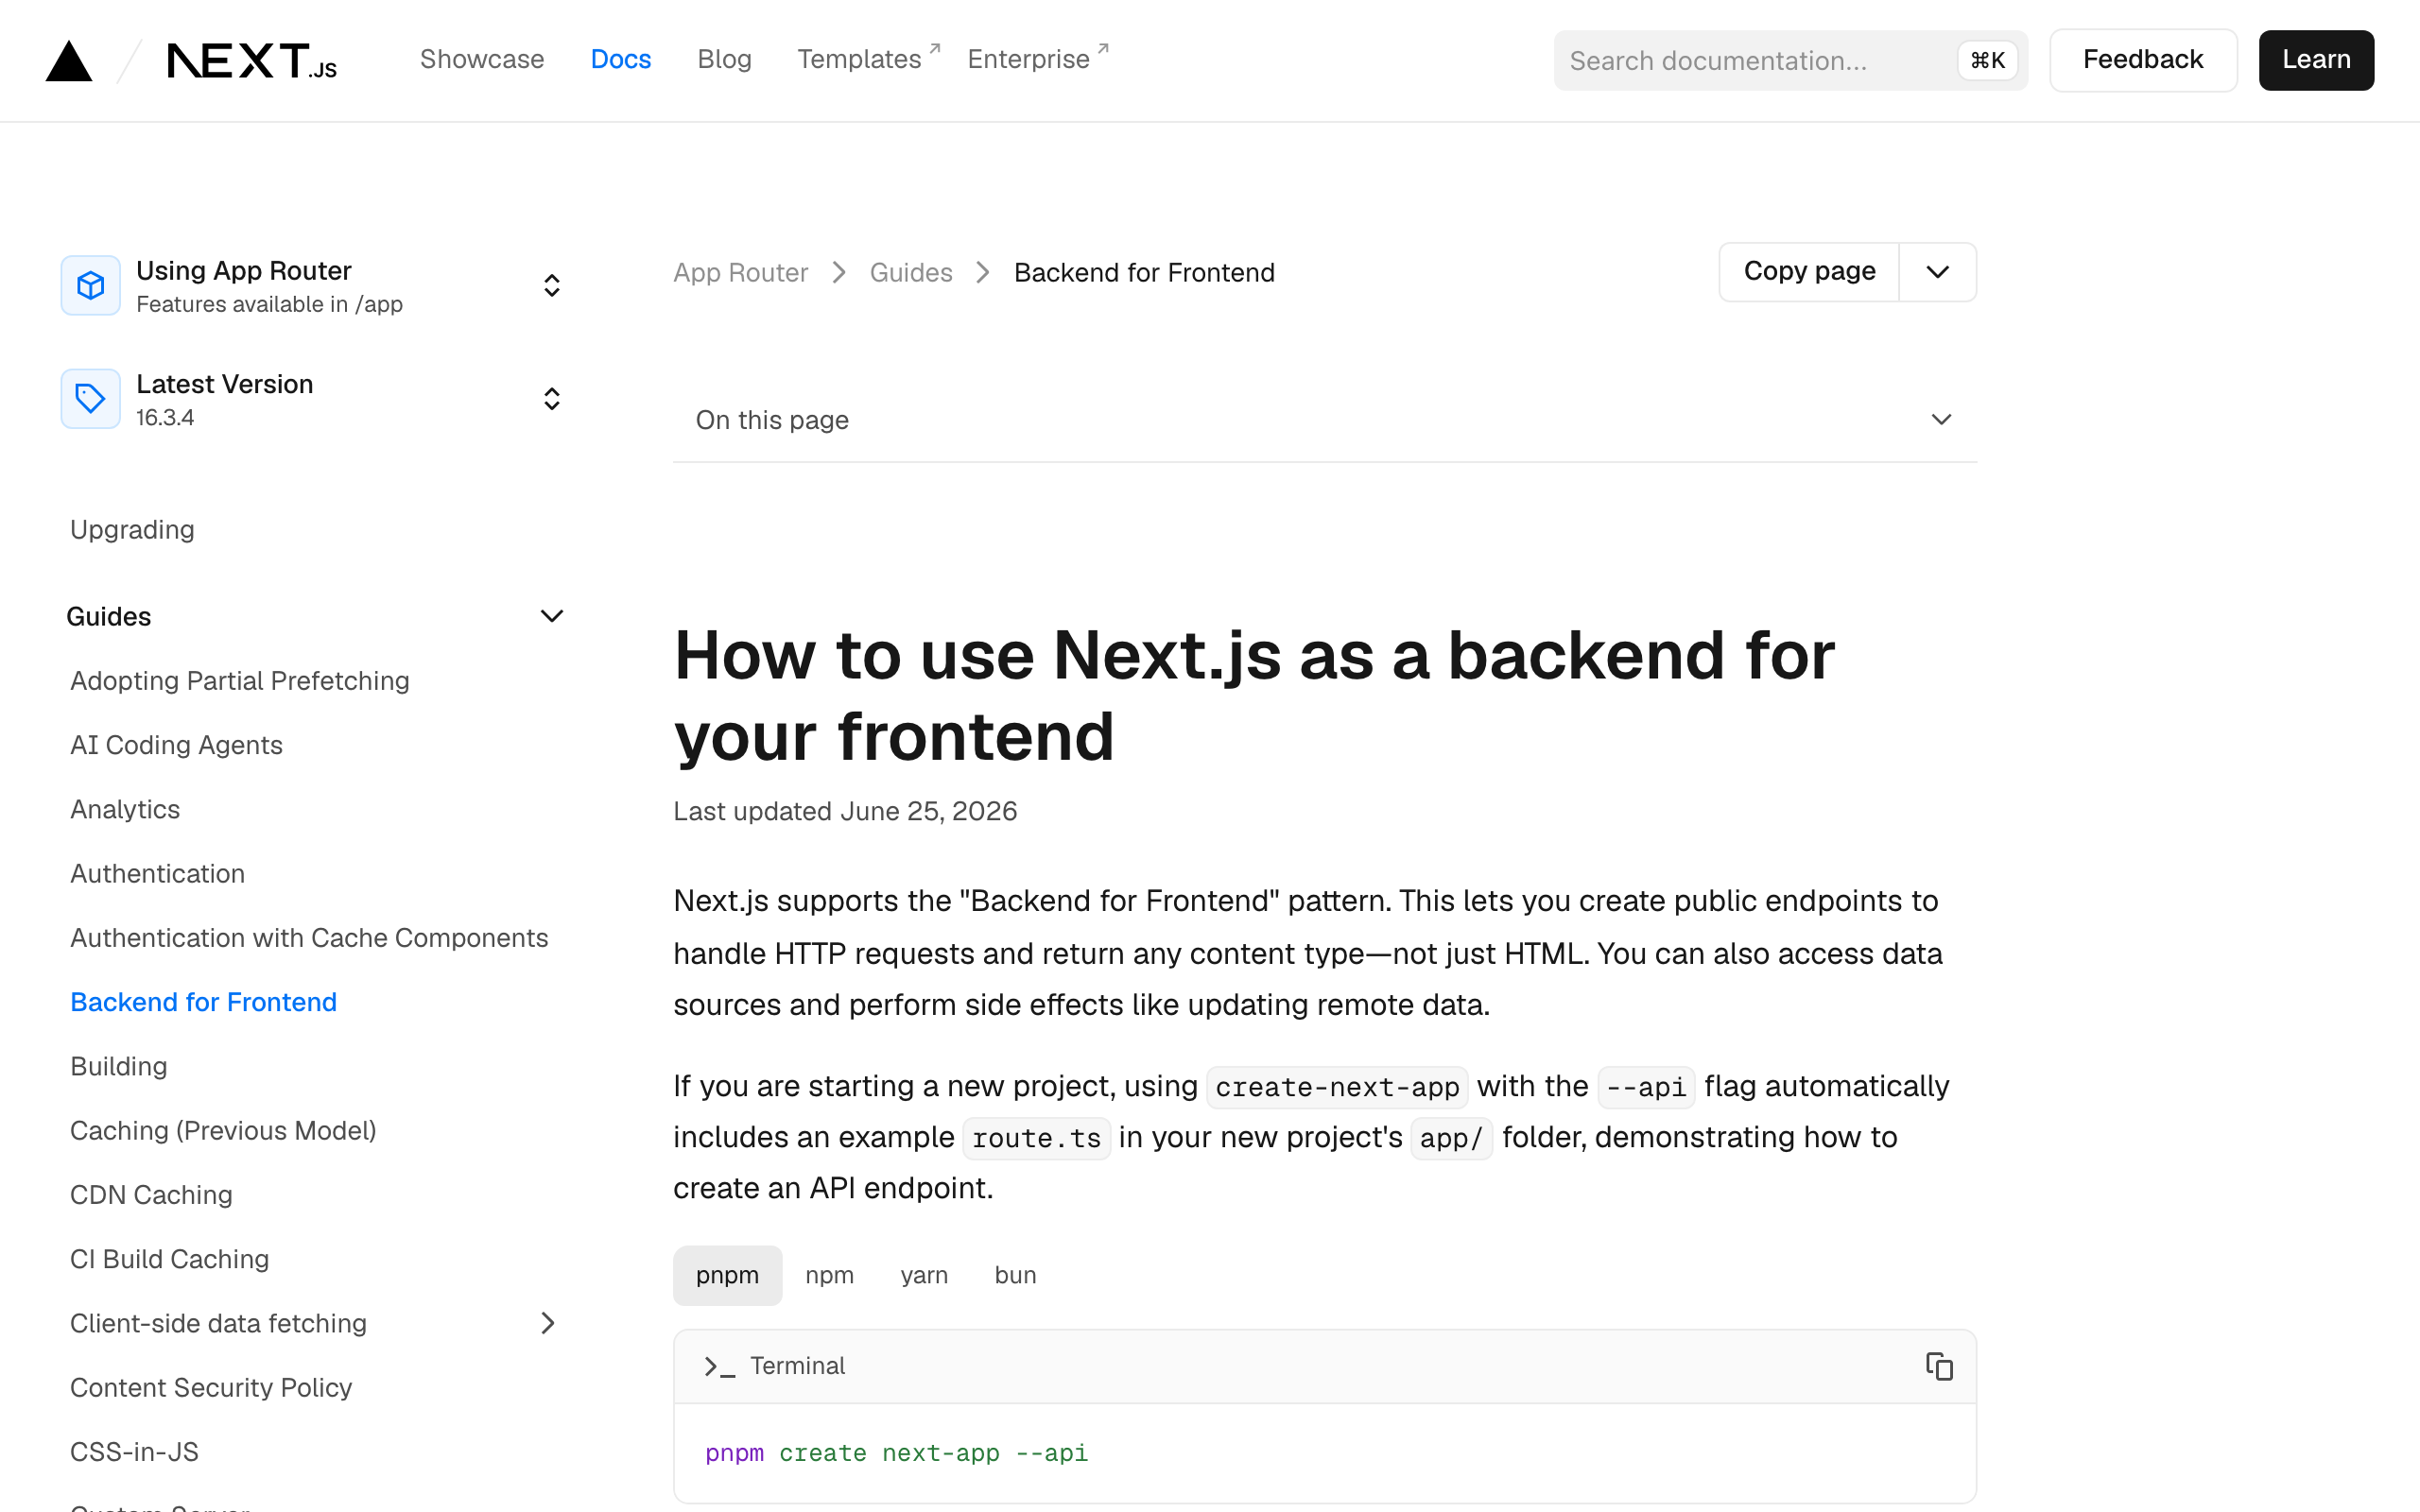Click the Latest Version tag icon
The image size is (2420, 1512).
click(x=91, y=399)
